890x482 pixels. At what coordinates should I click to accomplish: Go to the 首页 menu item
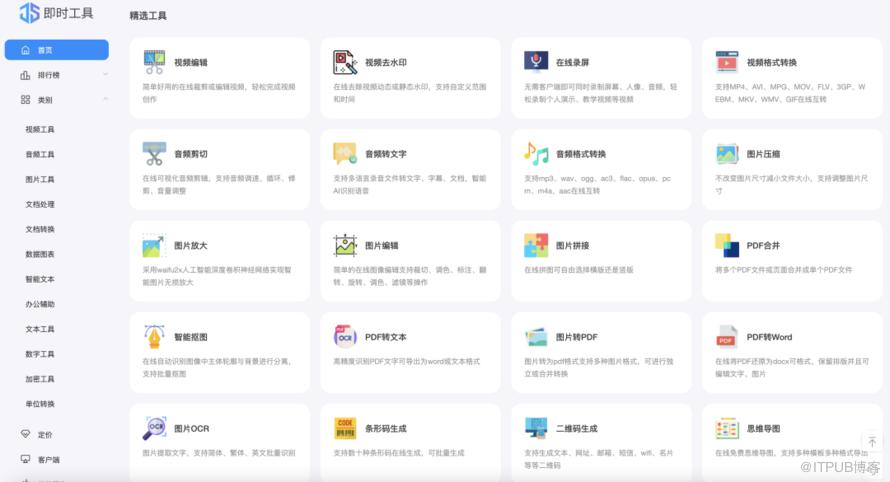tap(56, 50)
